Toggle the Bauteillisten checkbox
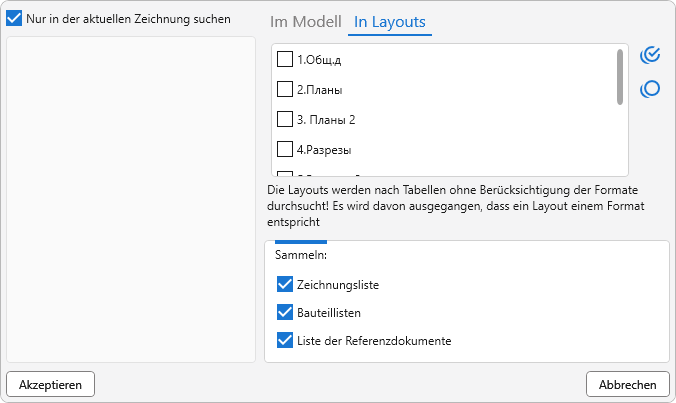This screenshot has height=403, width=676. click(285, 313)
